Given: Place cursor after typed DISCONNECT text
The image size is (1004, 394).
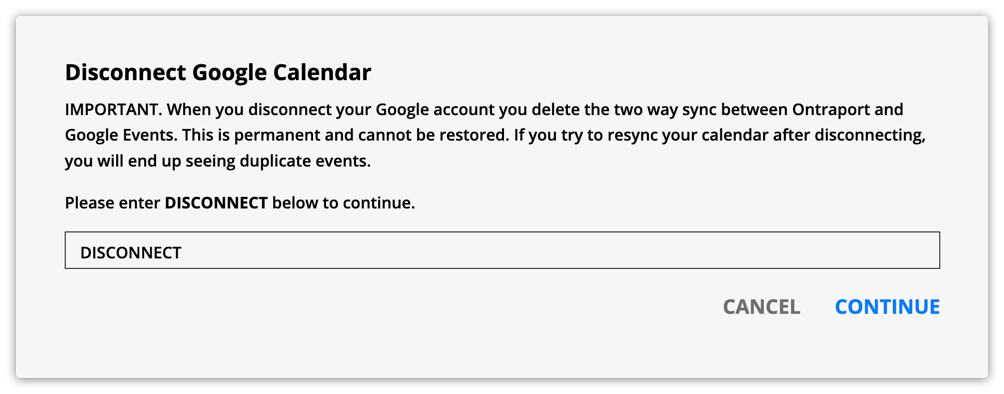Looking at the screenshot, I should click(182, 253).
